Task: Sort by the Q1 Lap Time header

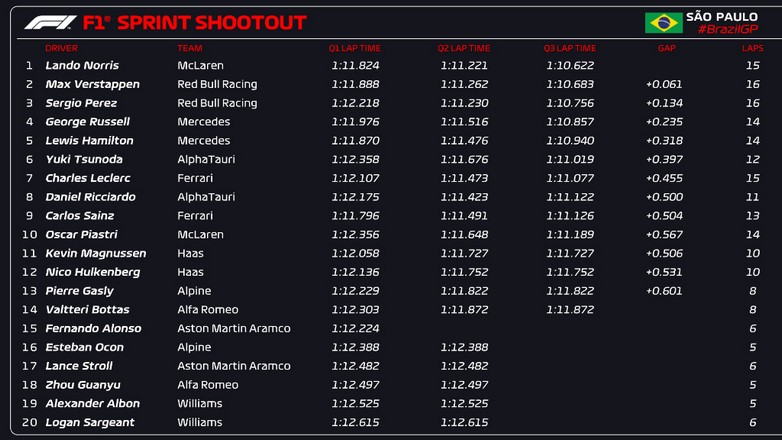Action: 355,48
